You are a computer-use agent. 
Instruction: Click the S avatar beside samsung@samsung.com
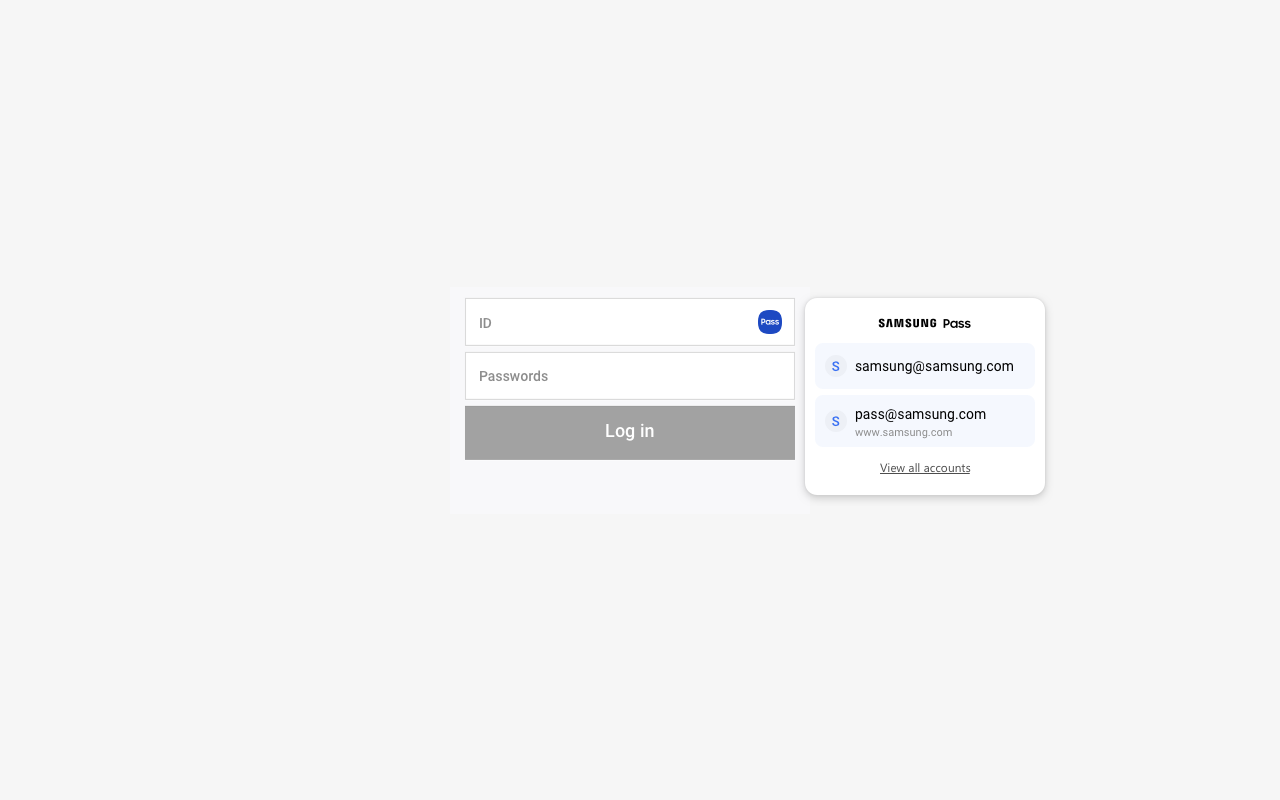836,366
